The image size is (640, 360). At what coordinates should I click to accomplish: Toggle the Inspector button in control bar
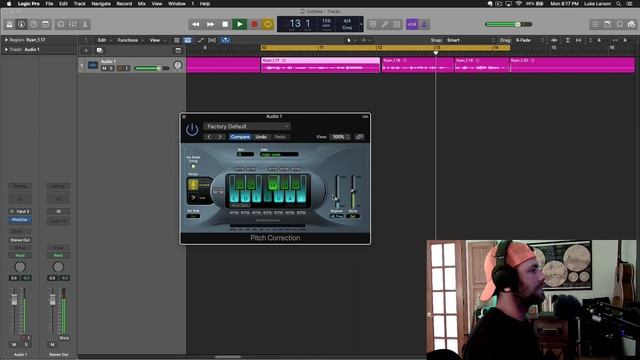pyautogui.click(x=21, y=24)
